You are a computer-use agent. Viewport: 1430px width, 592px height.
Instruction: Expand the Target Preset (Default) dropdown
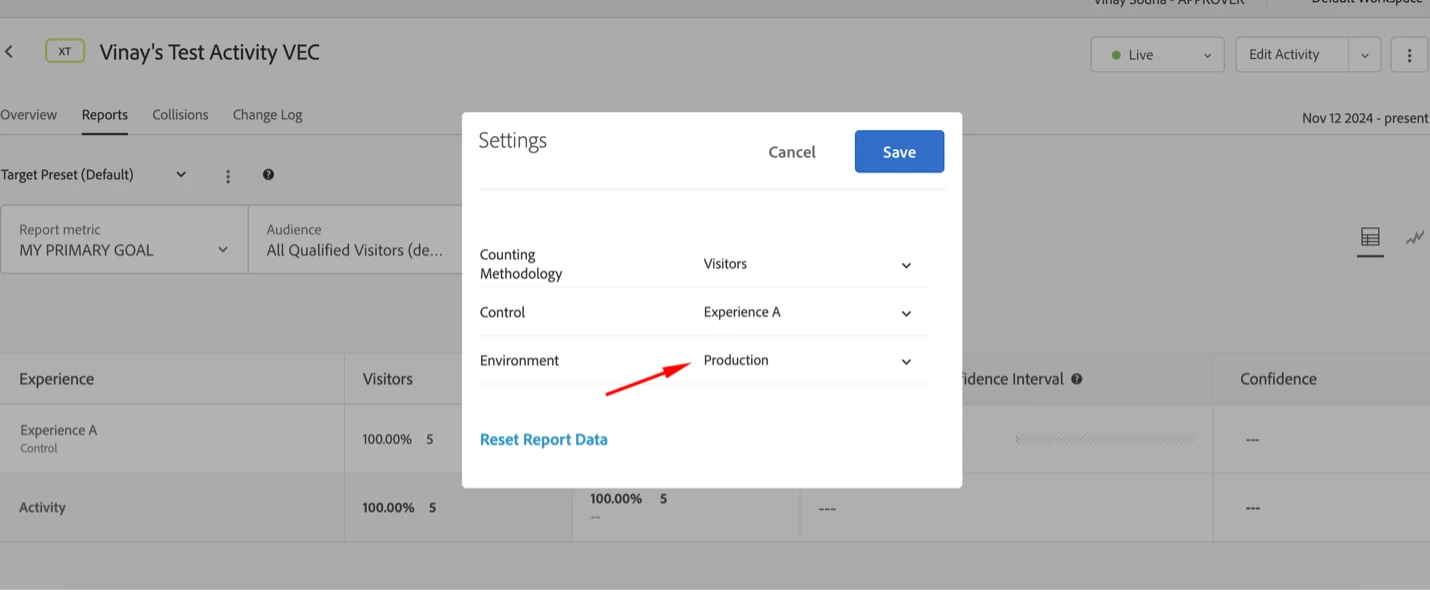pos(94,175)
